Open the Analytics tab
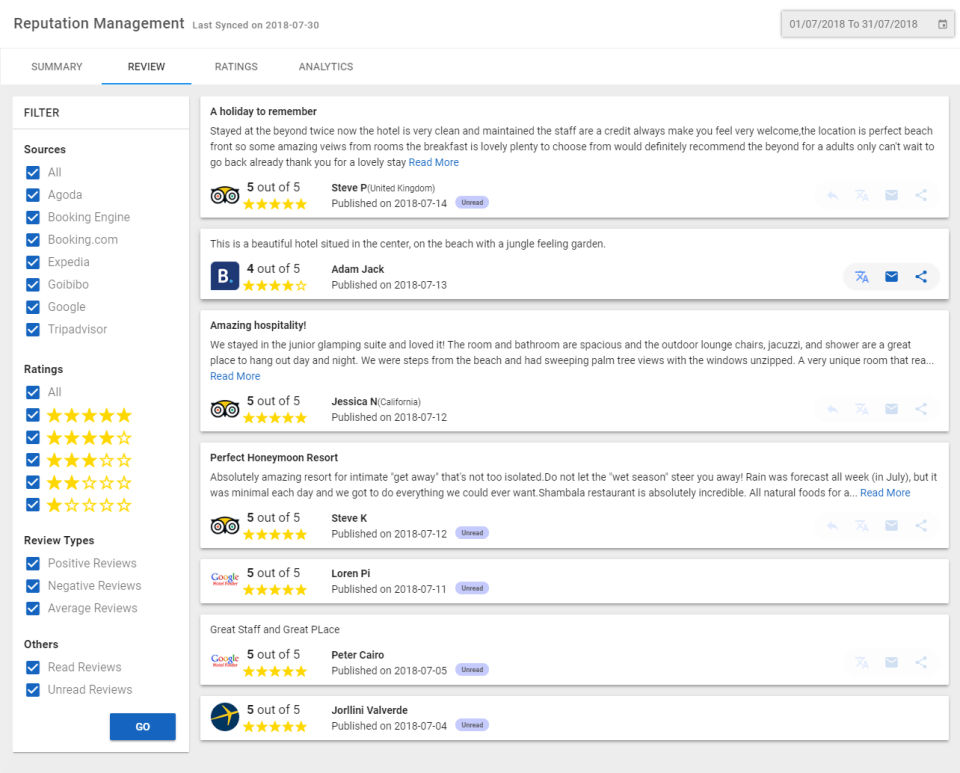960x773 pixels. click(326, 67)
